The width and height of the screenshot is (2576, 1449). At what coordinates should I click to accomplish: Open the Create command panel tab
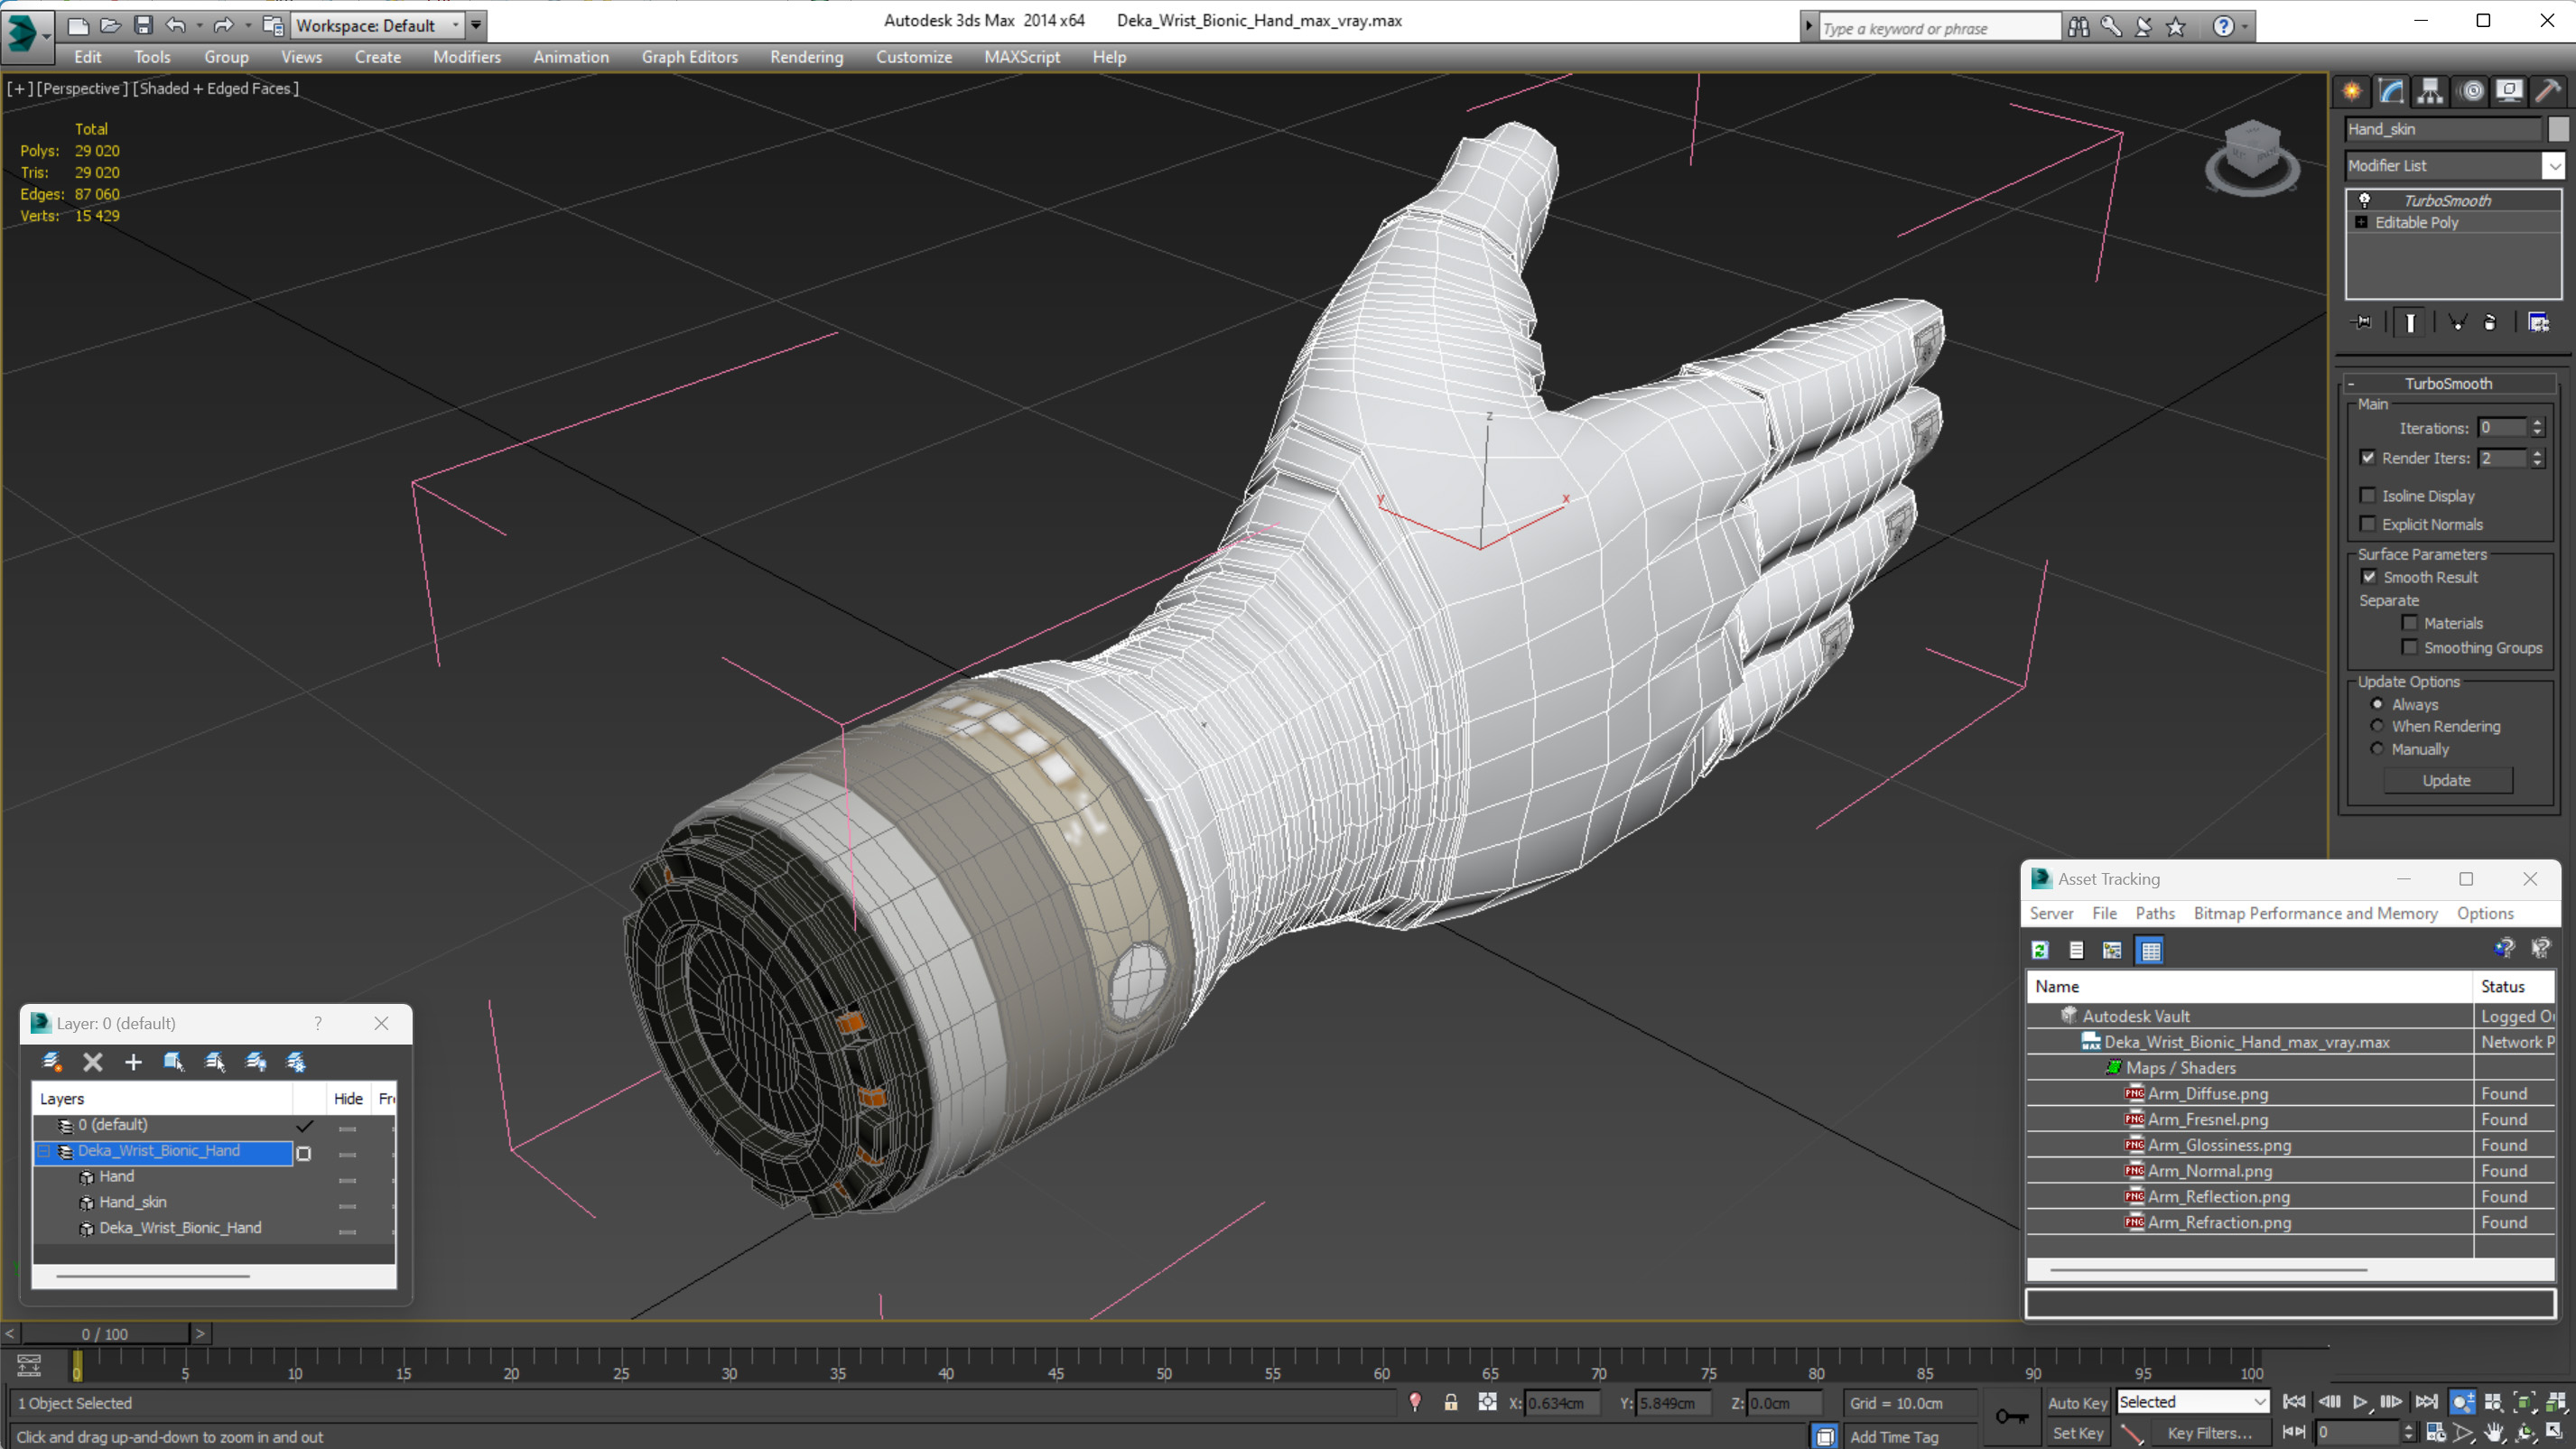2352,91
